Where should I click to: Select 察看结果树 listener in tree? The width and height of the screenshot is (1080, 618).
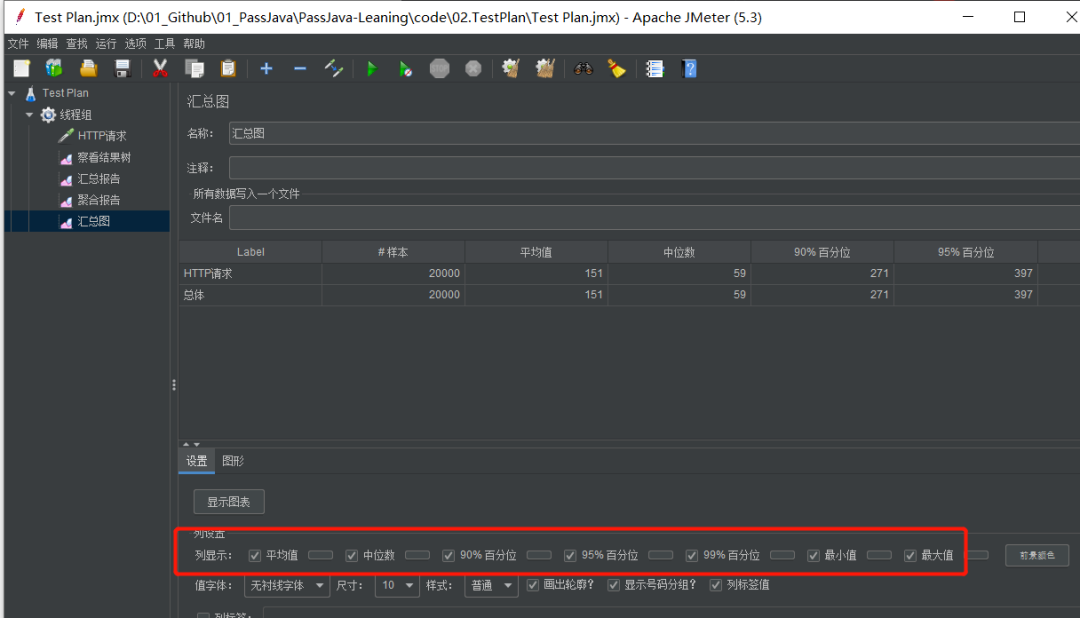point(104,157)
